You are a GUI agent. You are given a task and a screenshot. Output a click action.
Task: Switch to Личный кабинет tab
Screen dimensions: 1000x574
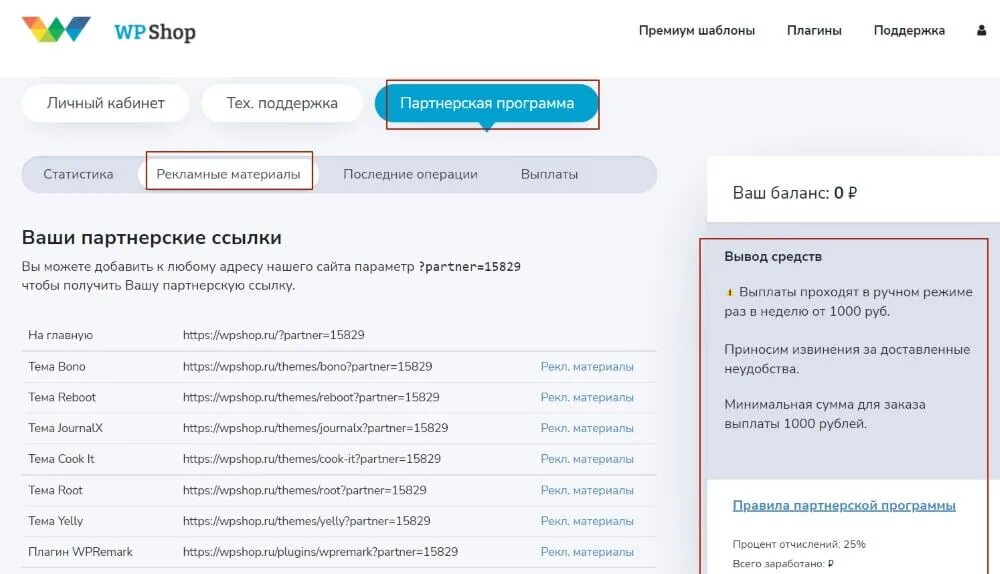105,103
